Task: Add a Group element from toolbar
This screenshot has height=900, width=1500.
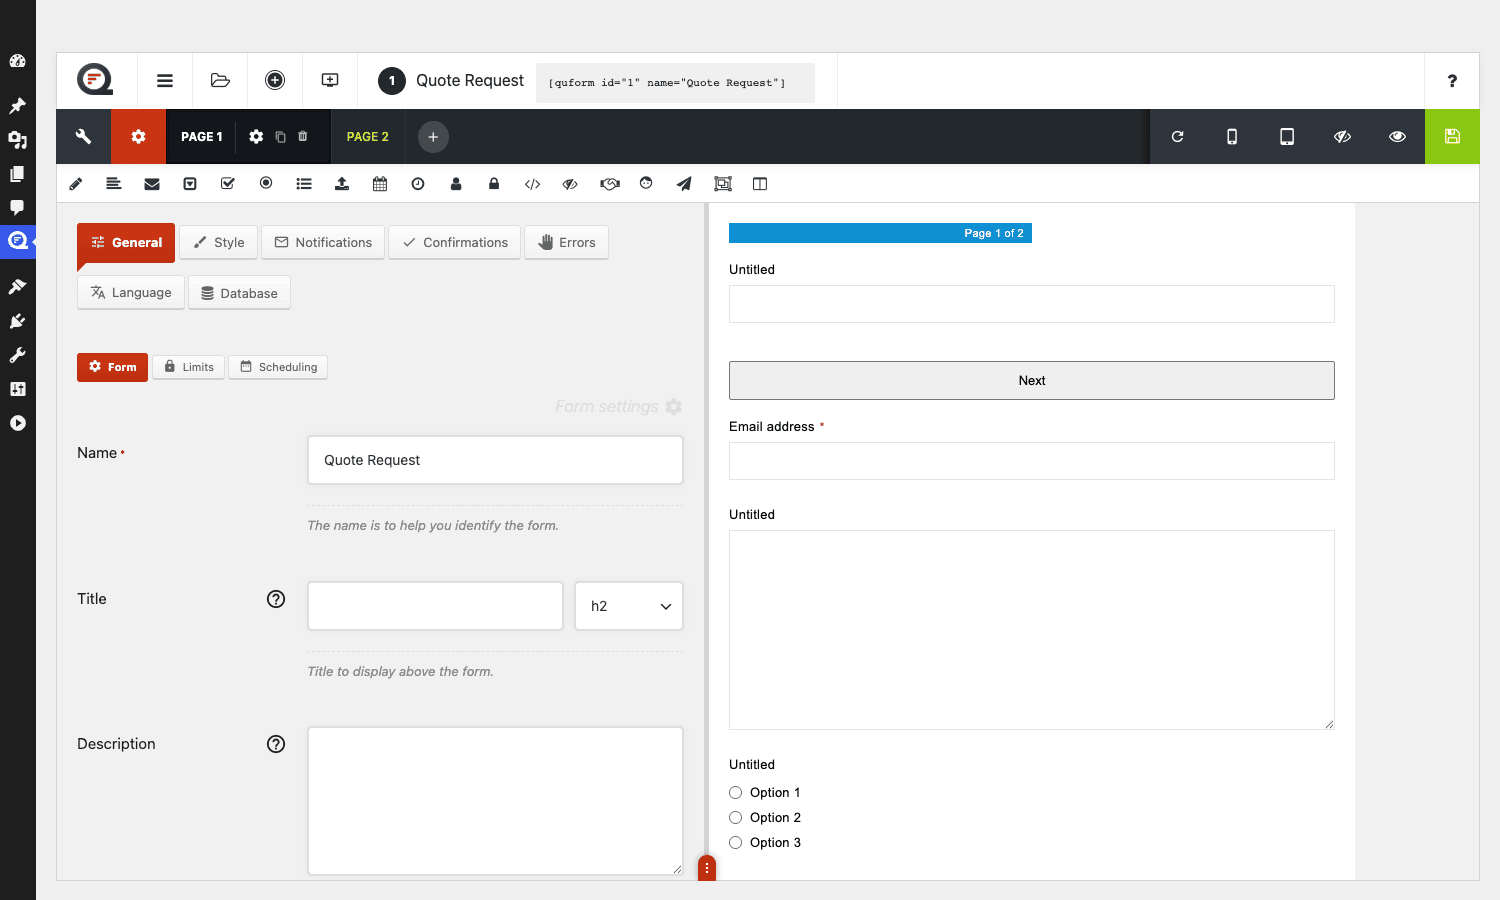Action: [x=723, y=184]
